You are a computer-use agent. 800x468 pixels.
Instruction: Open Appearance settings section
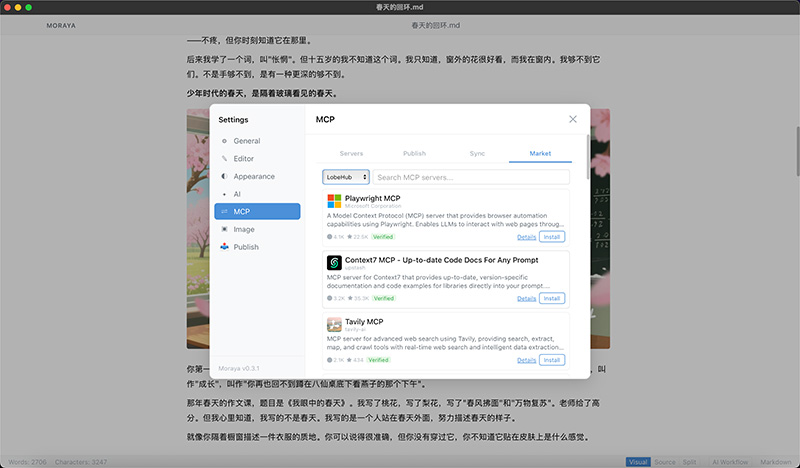click(253, 176)
